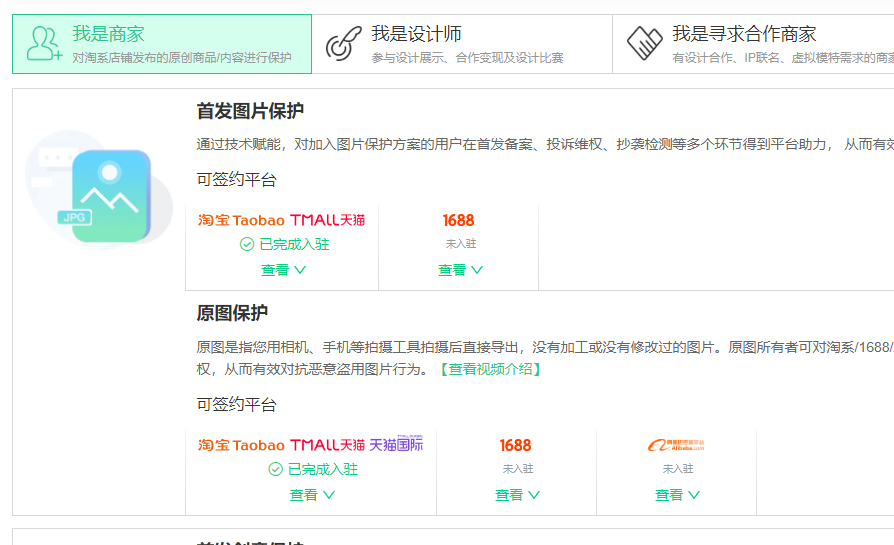
Task: Click 可签约平台 label under 原图保护
Action: tap(237, 405)
